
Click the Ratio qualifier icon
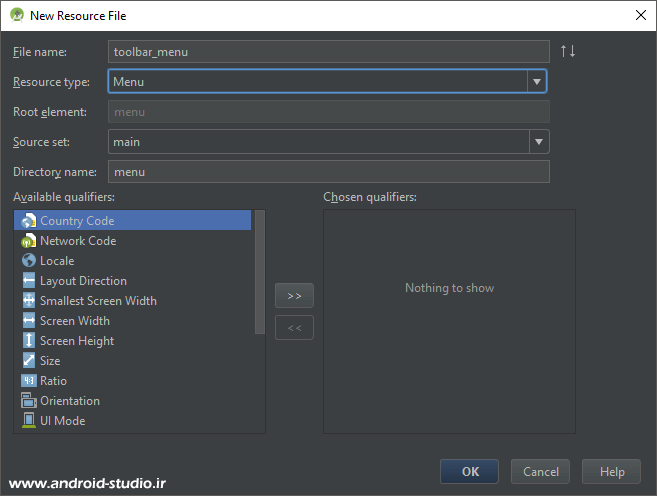pos(28,381)
